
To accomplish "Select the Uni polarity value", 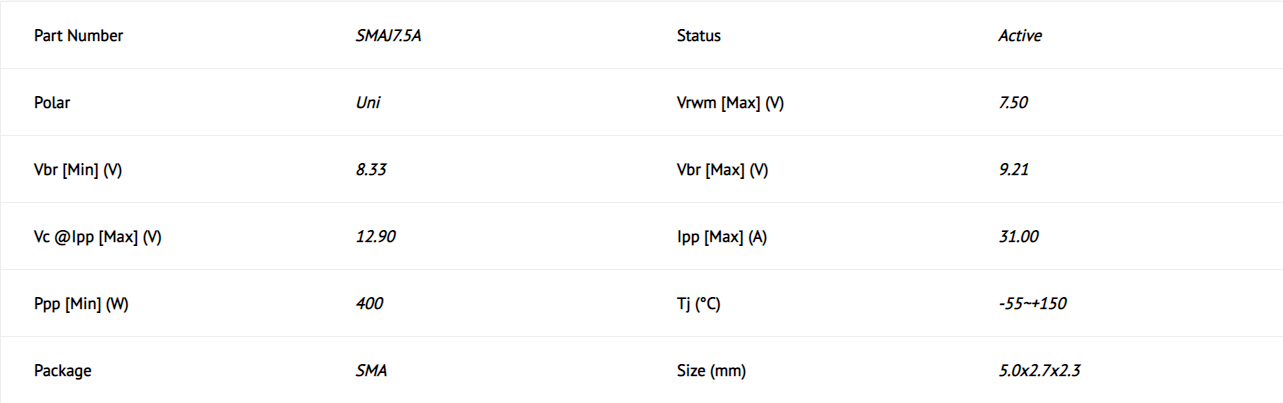I will (x=368, y=102).
